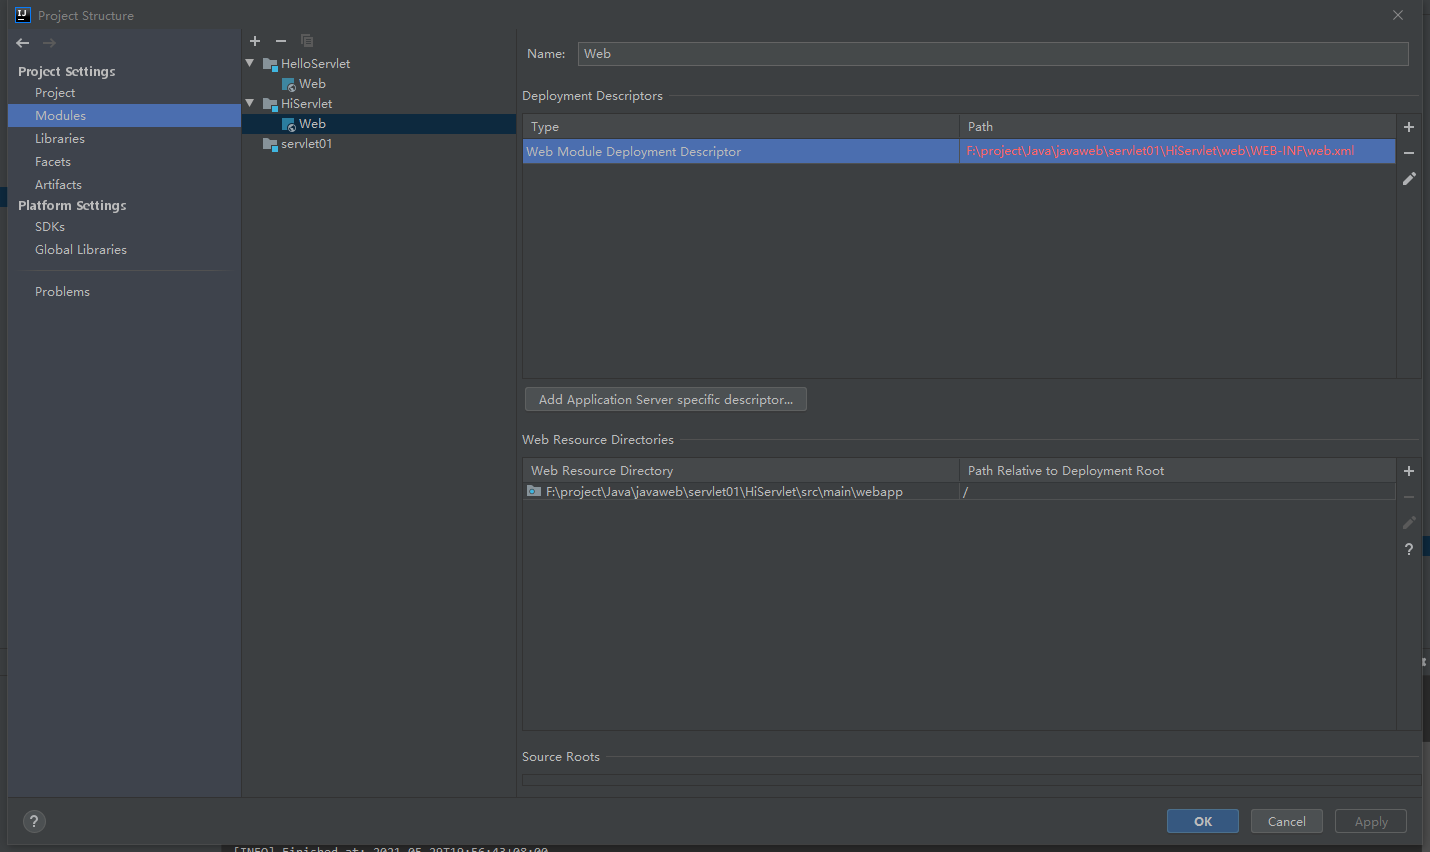
Task: Select Web facet label under HelloServlet
Action: (312, 84)
